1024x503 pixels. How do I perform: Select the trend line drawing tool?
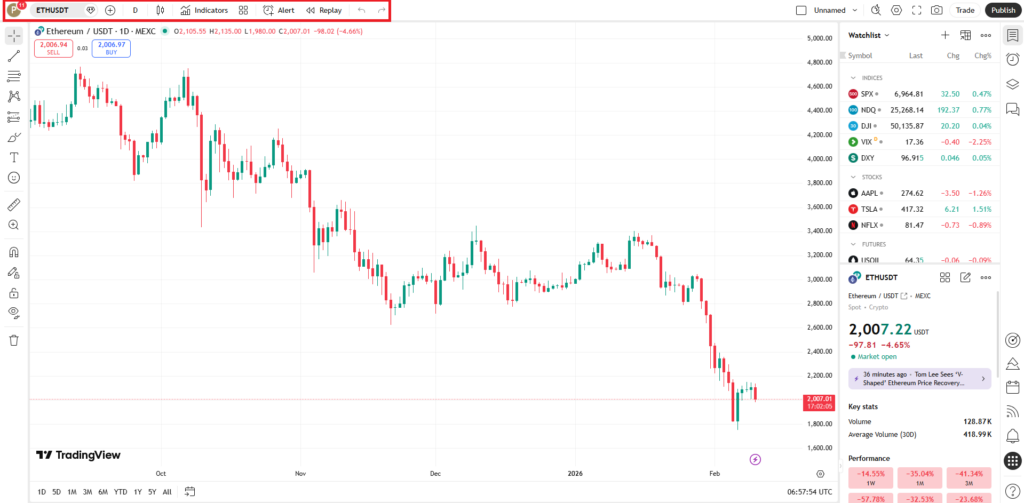[x=14, y=56]
